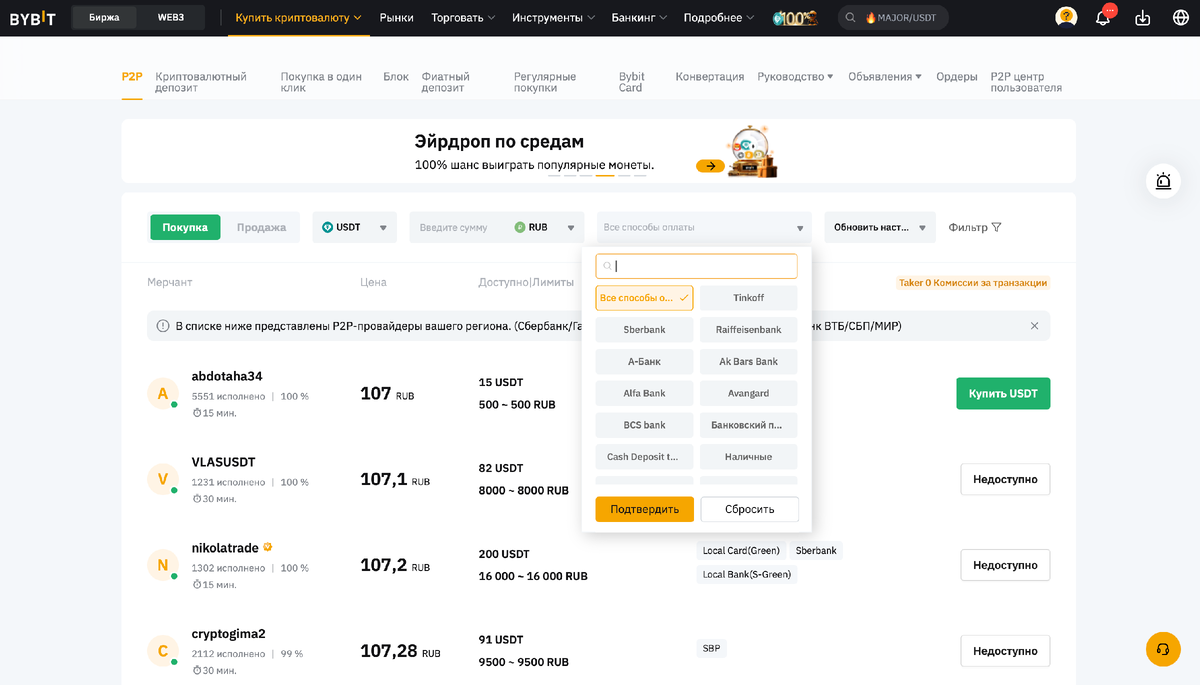This screenshot has height=685, width=1200.
Task: Open the Криптовалютный депозит tab
Action: 201,82
